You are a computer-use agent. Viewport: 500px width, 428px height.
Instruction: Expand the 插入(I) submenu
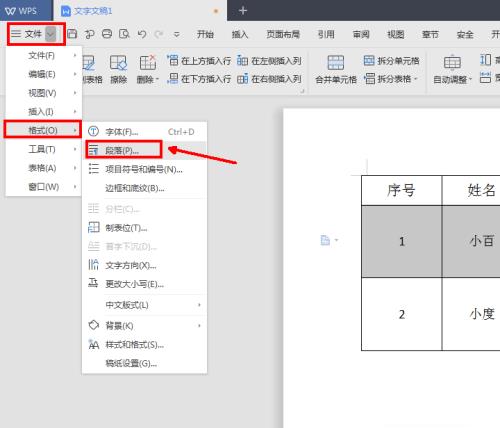tap(44, 111)
